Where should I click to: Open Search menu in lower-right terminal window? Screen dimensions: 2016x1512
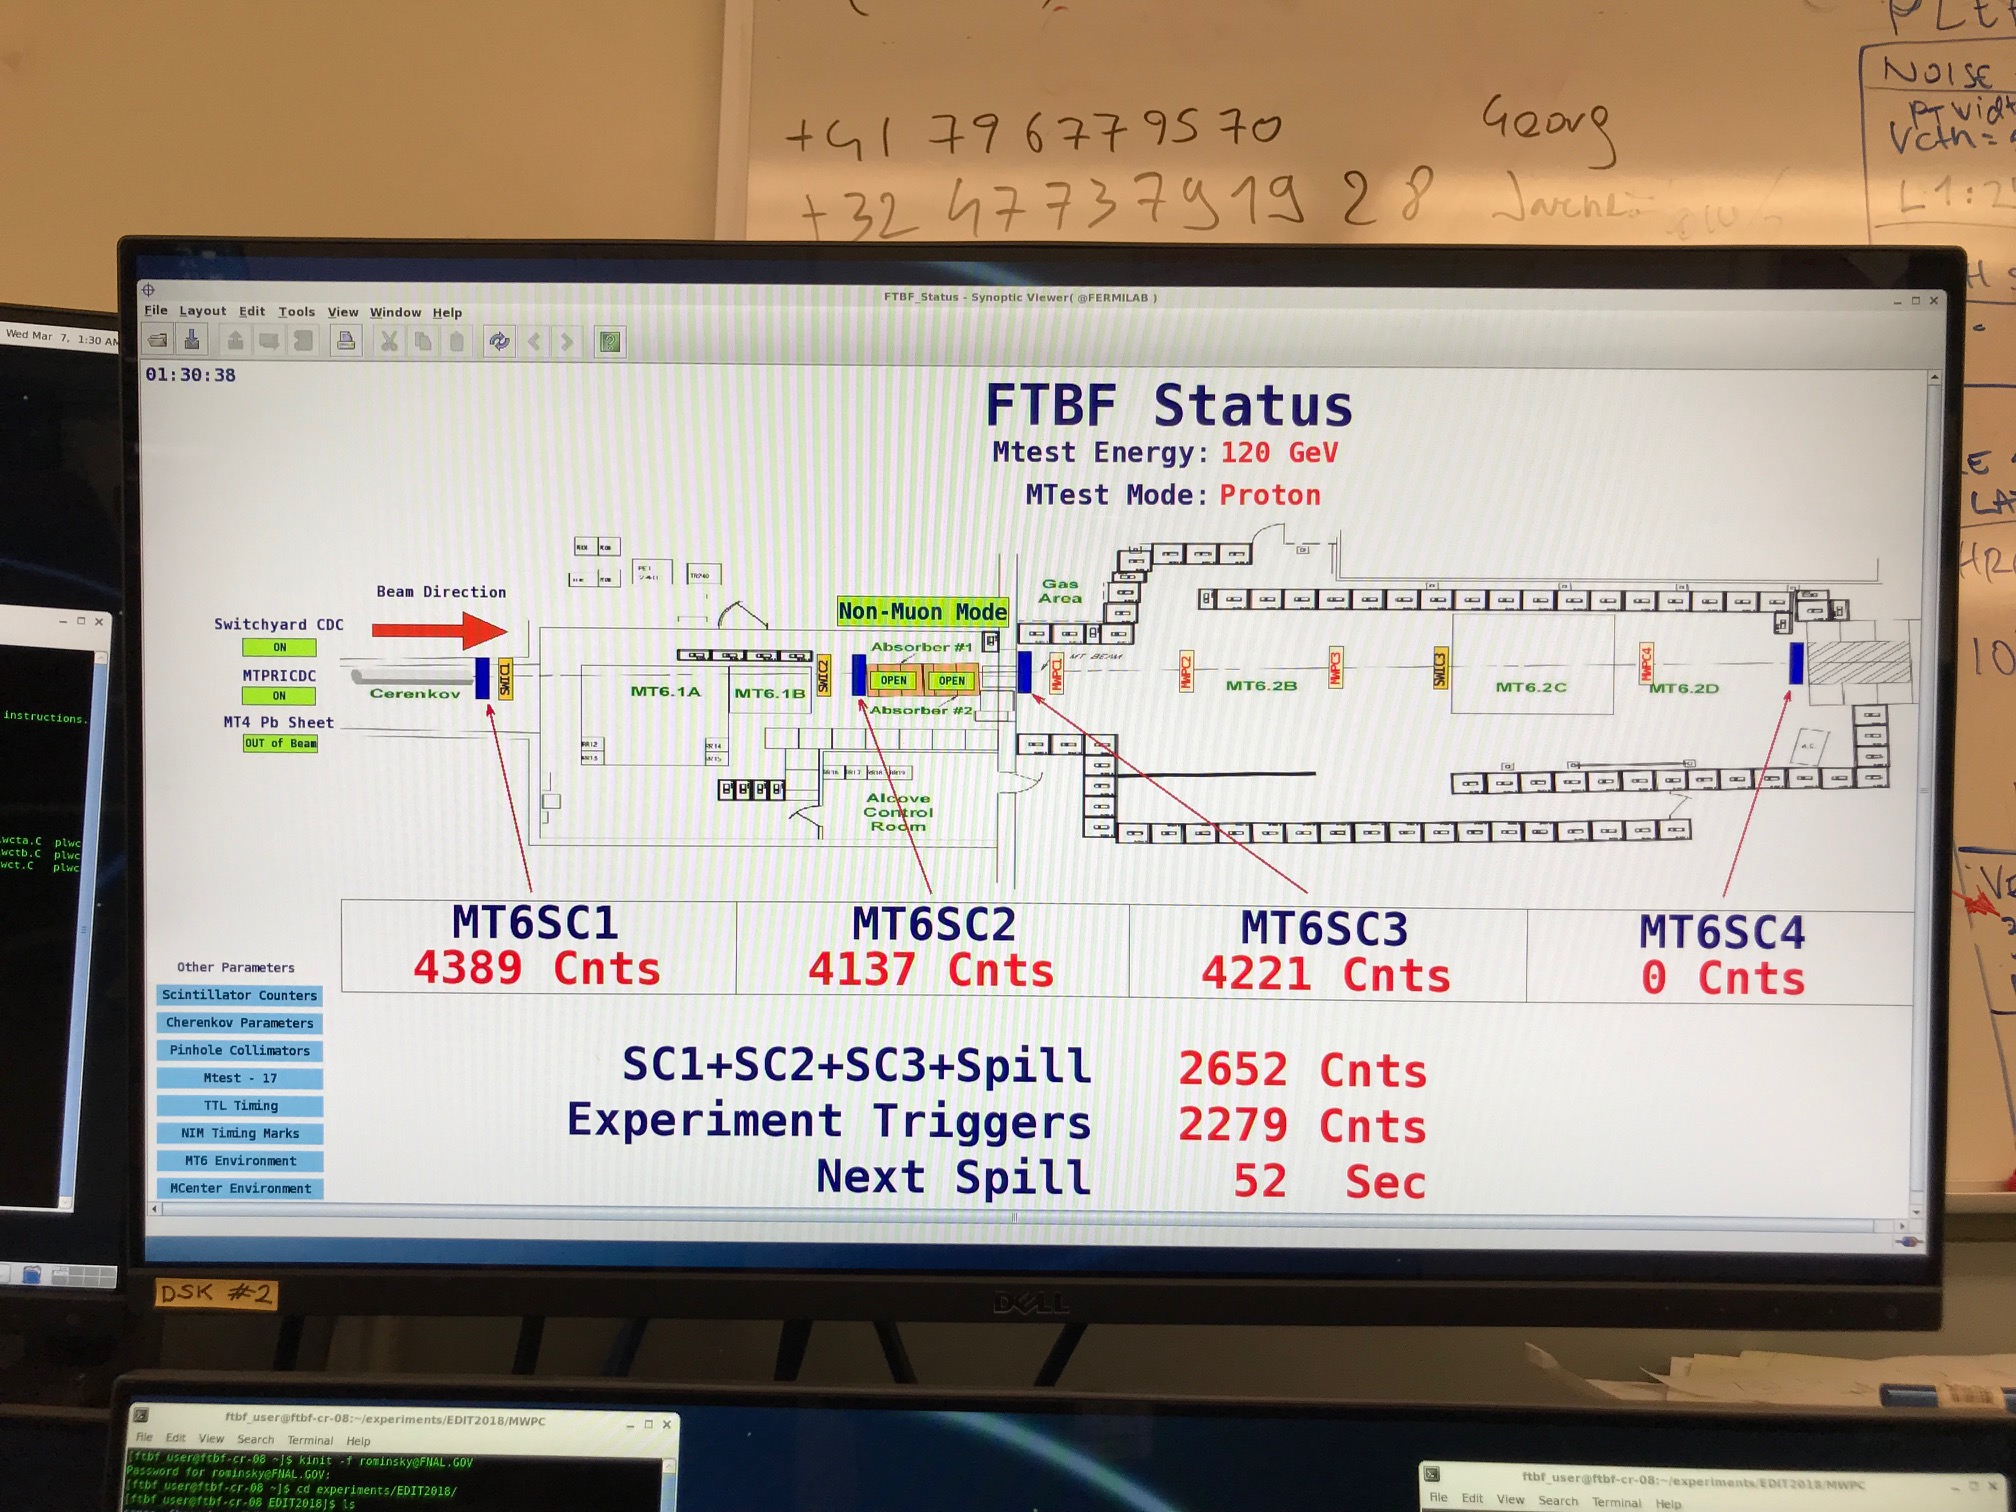(1558, 1500)
